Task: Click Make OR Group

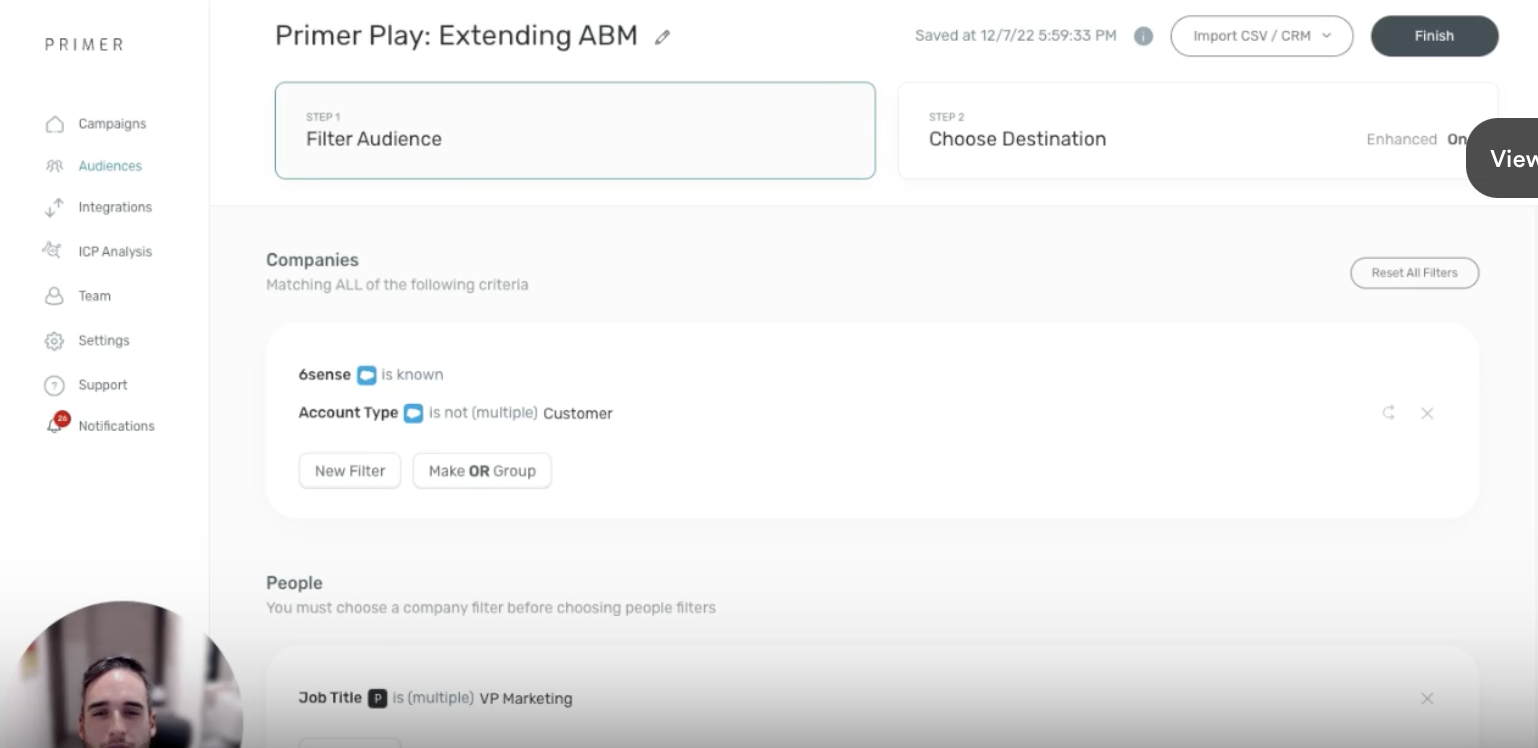Action: coord(482,471)
